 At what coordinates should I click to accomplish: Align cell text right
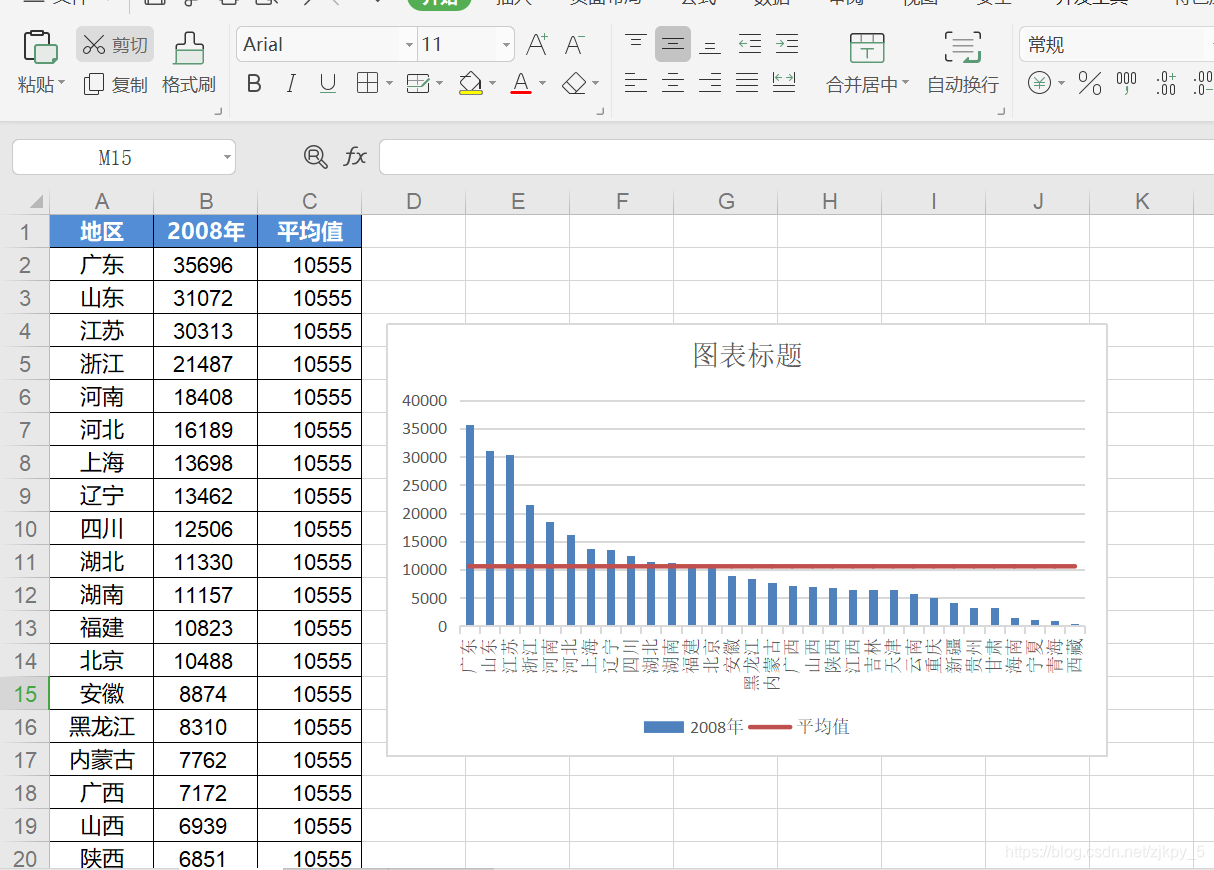click(x=710, y=84)
